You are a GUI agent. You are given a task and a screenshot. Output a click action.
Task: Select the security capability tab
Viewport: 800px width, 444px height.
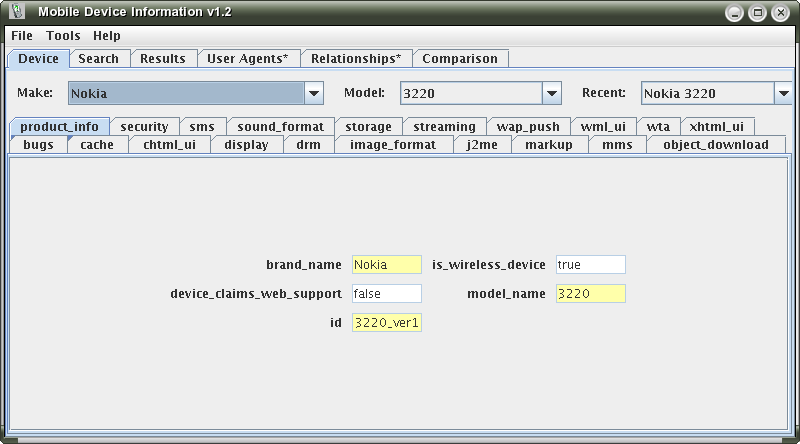144,127
